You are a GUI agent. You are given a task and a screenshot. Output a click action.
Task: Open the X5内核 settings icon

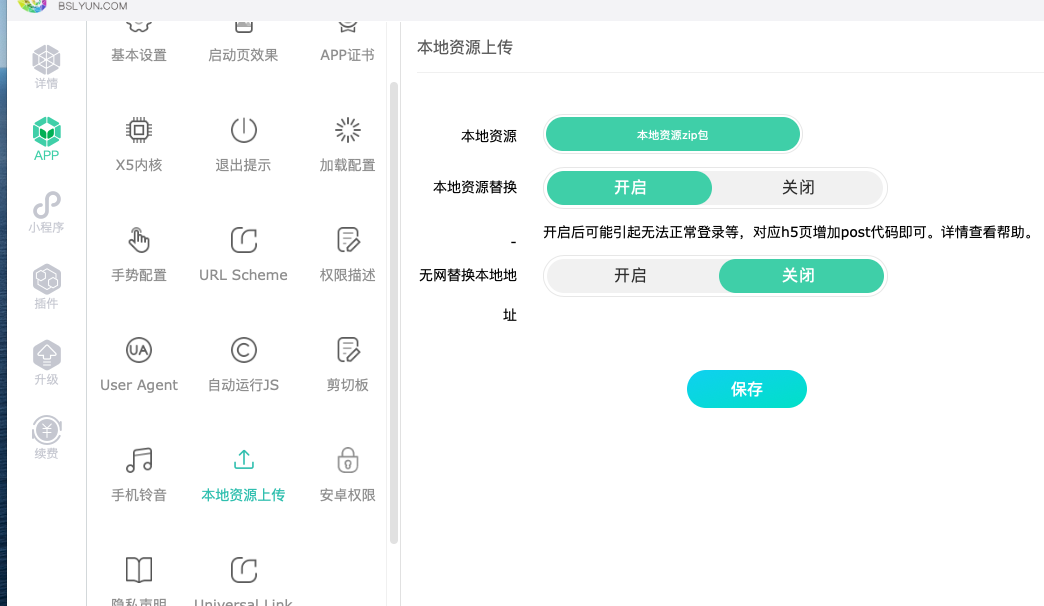pos(139,130)
